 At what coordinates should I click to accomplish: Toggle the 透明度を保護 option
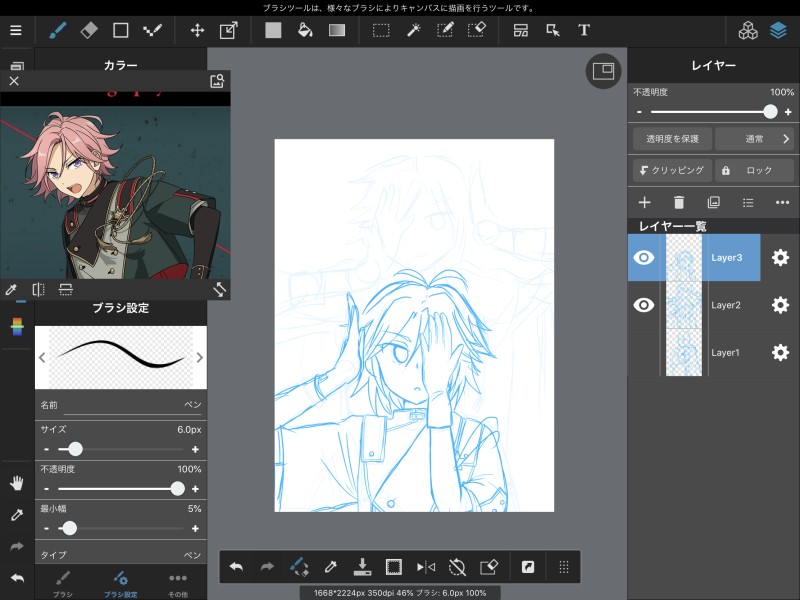click(672, 139)
